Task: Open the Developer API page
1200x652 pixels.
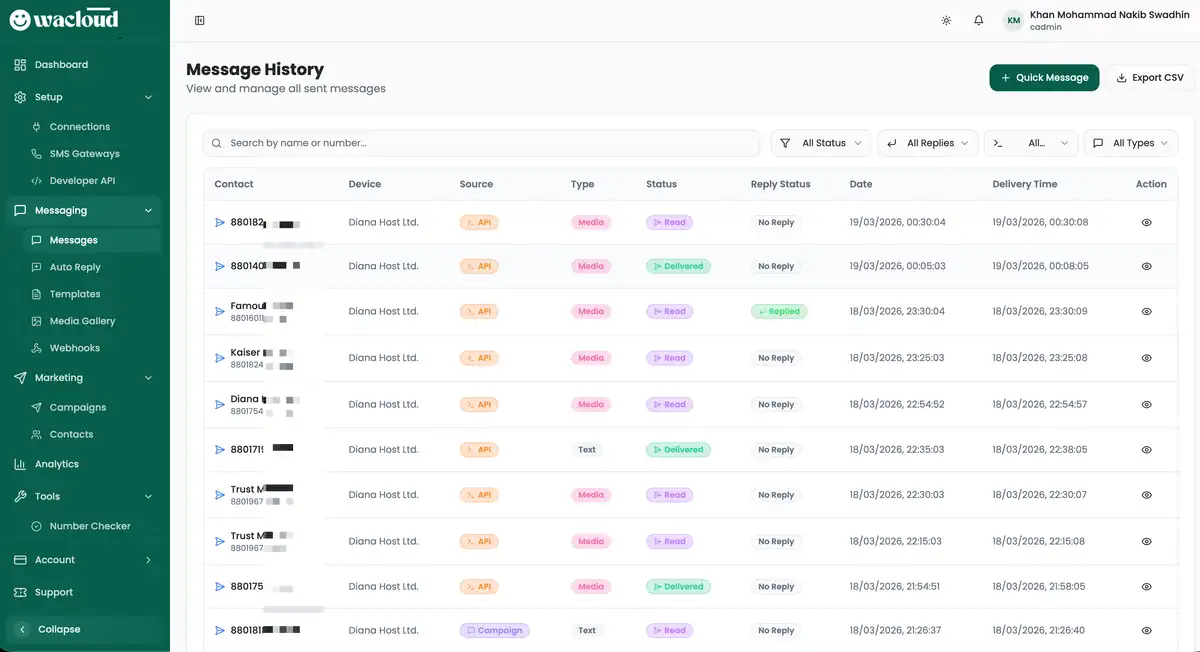Action: pos(82,181)
